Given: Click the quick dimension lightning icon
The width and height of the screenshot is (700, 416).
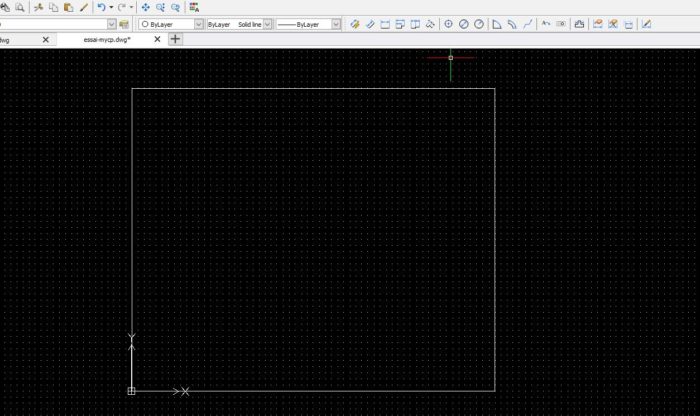Looking at the screenshot, I should pyautogui.click(x=355, y=24).
